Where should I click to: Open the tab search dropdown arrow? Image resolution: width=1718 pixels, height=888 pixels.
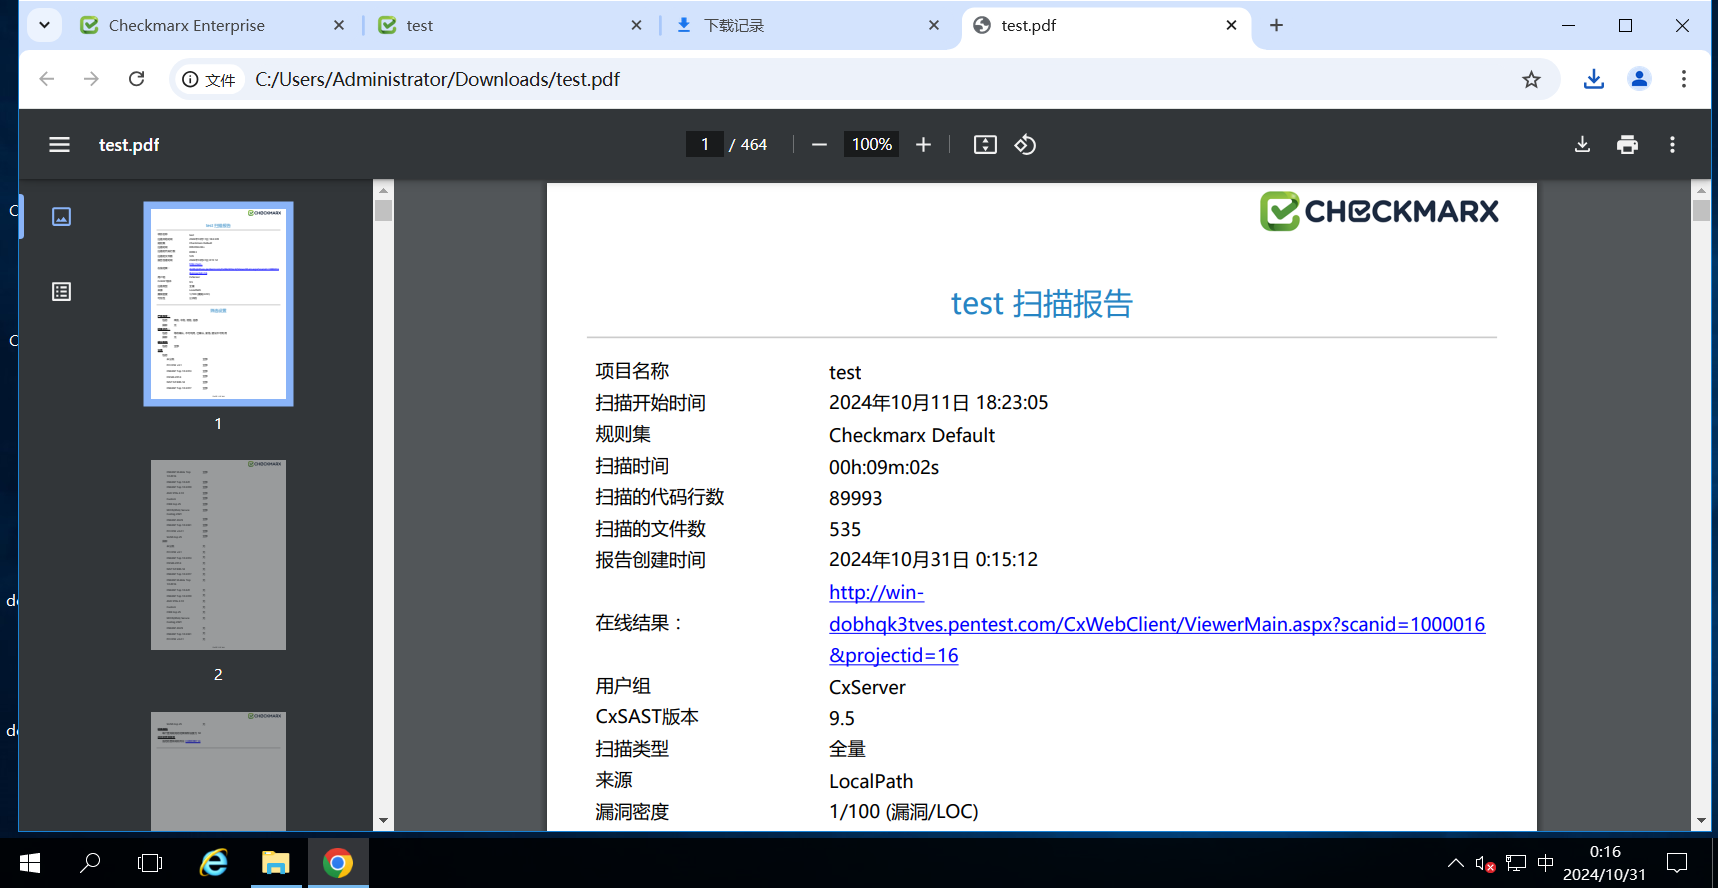click(44, 25)
